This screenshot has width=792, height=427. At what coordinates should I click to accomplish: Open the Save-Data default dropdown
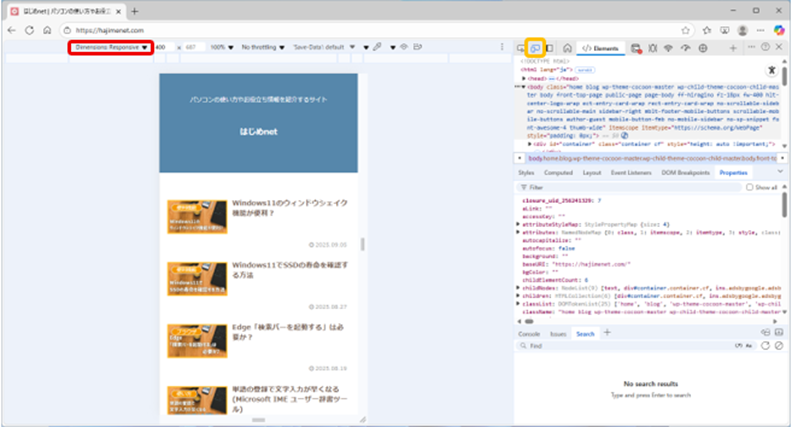(324, 48)
